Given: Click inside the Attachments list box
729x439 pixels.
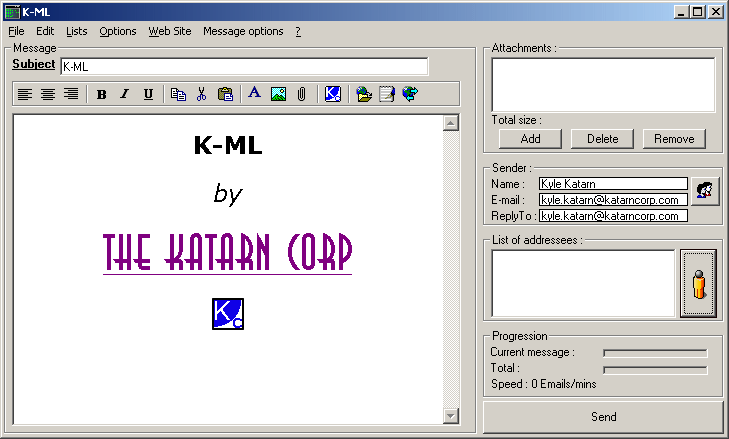Looking at the screenshot, I should (x=603, y=85).
